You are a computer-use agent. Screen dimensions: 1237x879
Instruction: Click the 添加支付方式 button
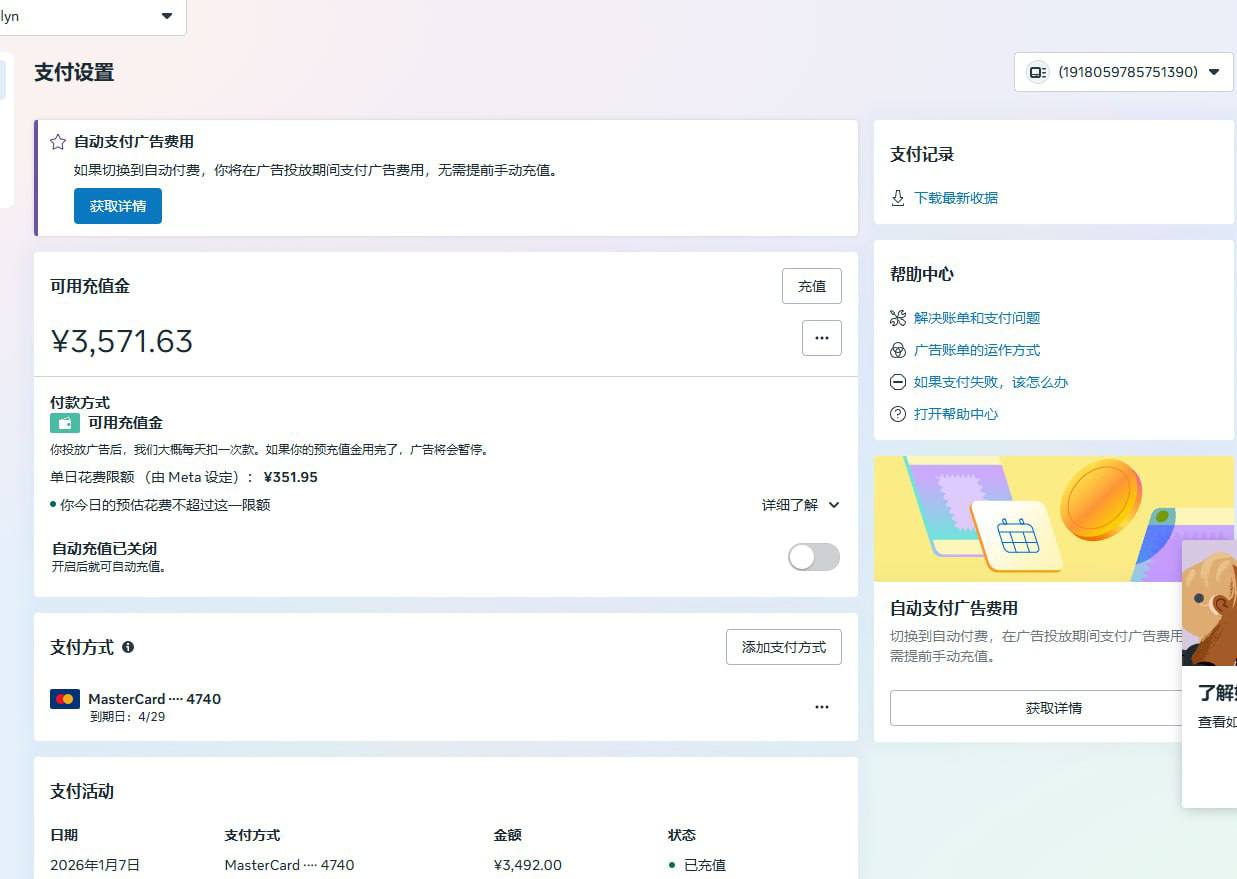[783, 647]
